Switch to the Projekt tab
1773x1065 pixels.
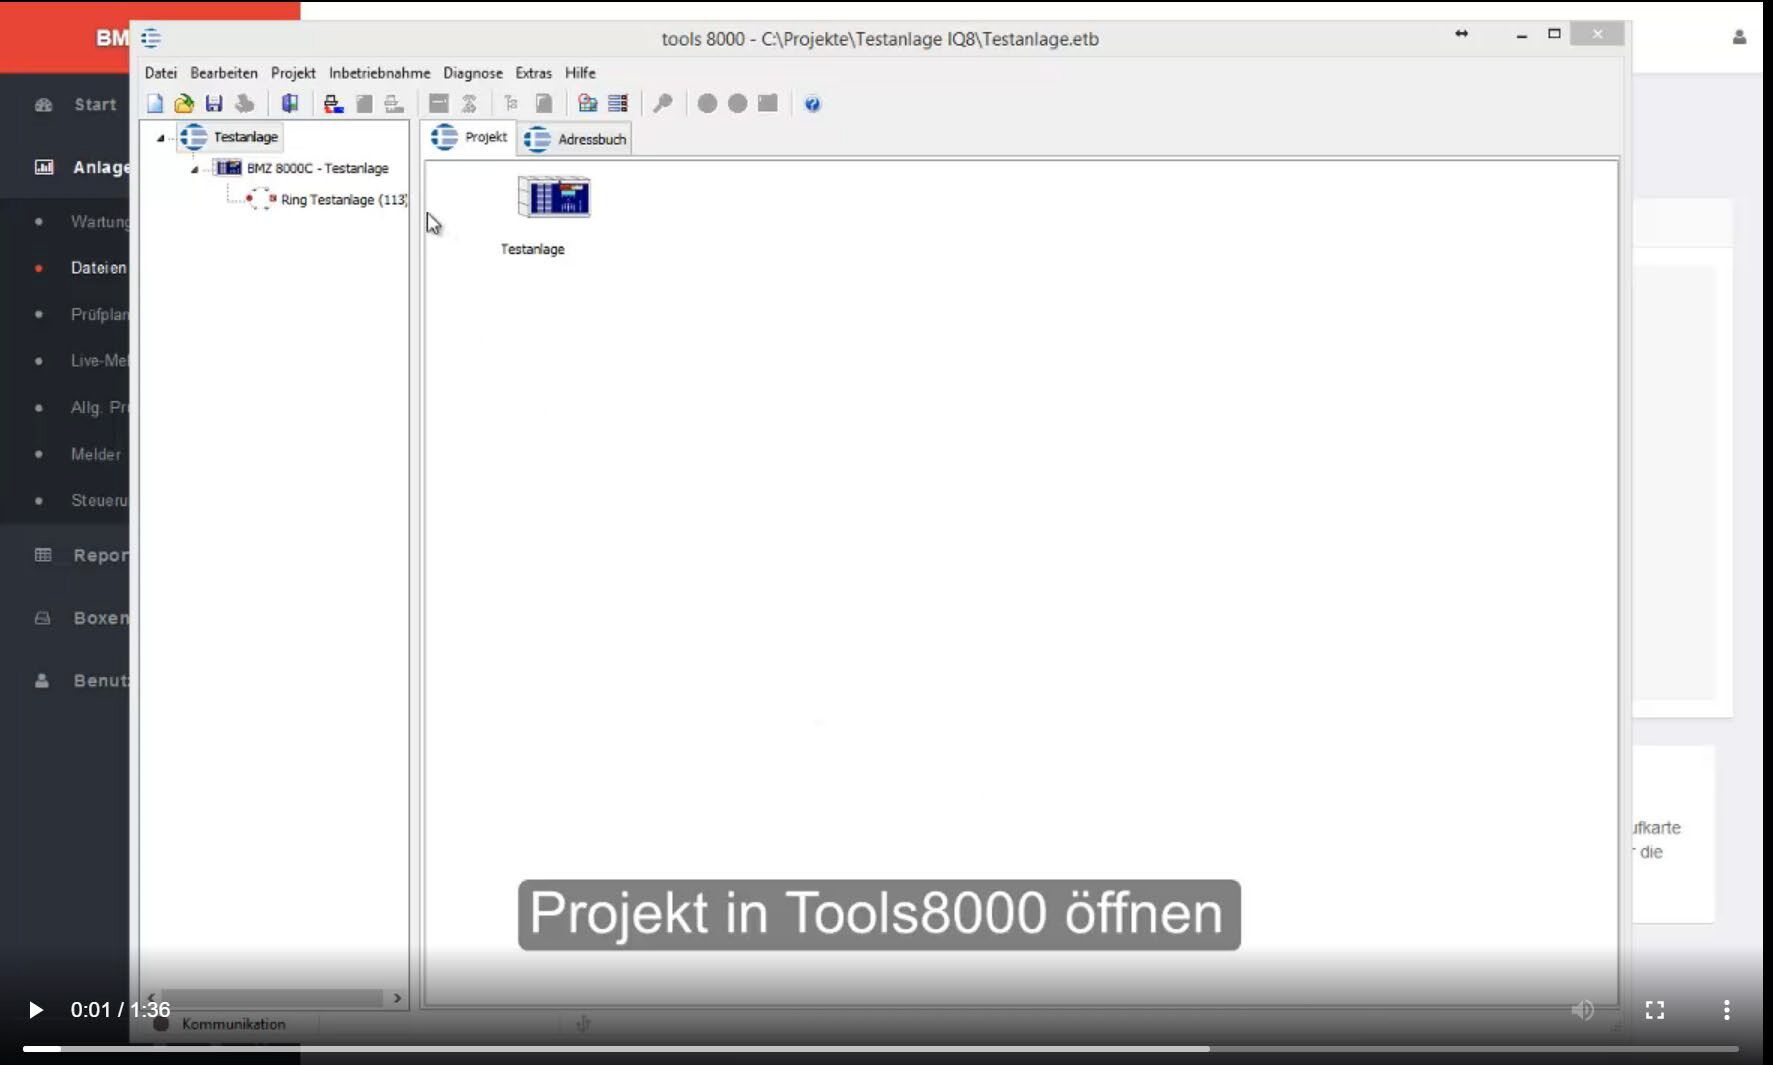coord(469,138)
